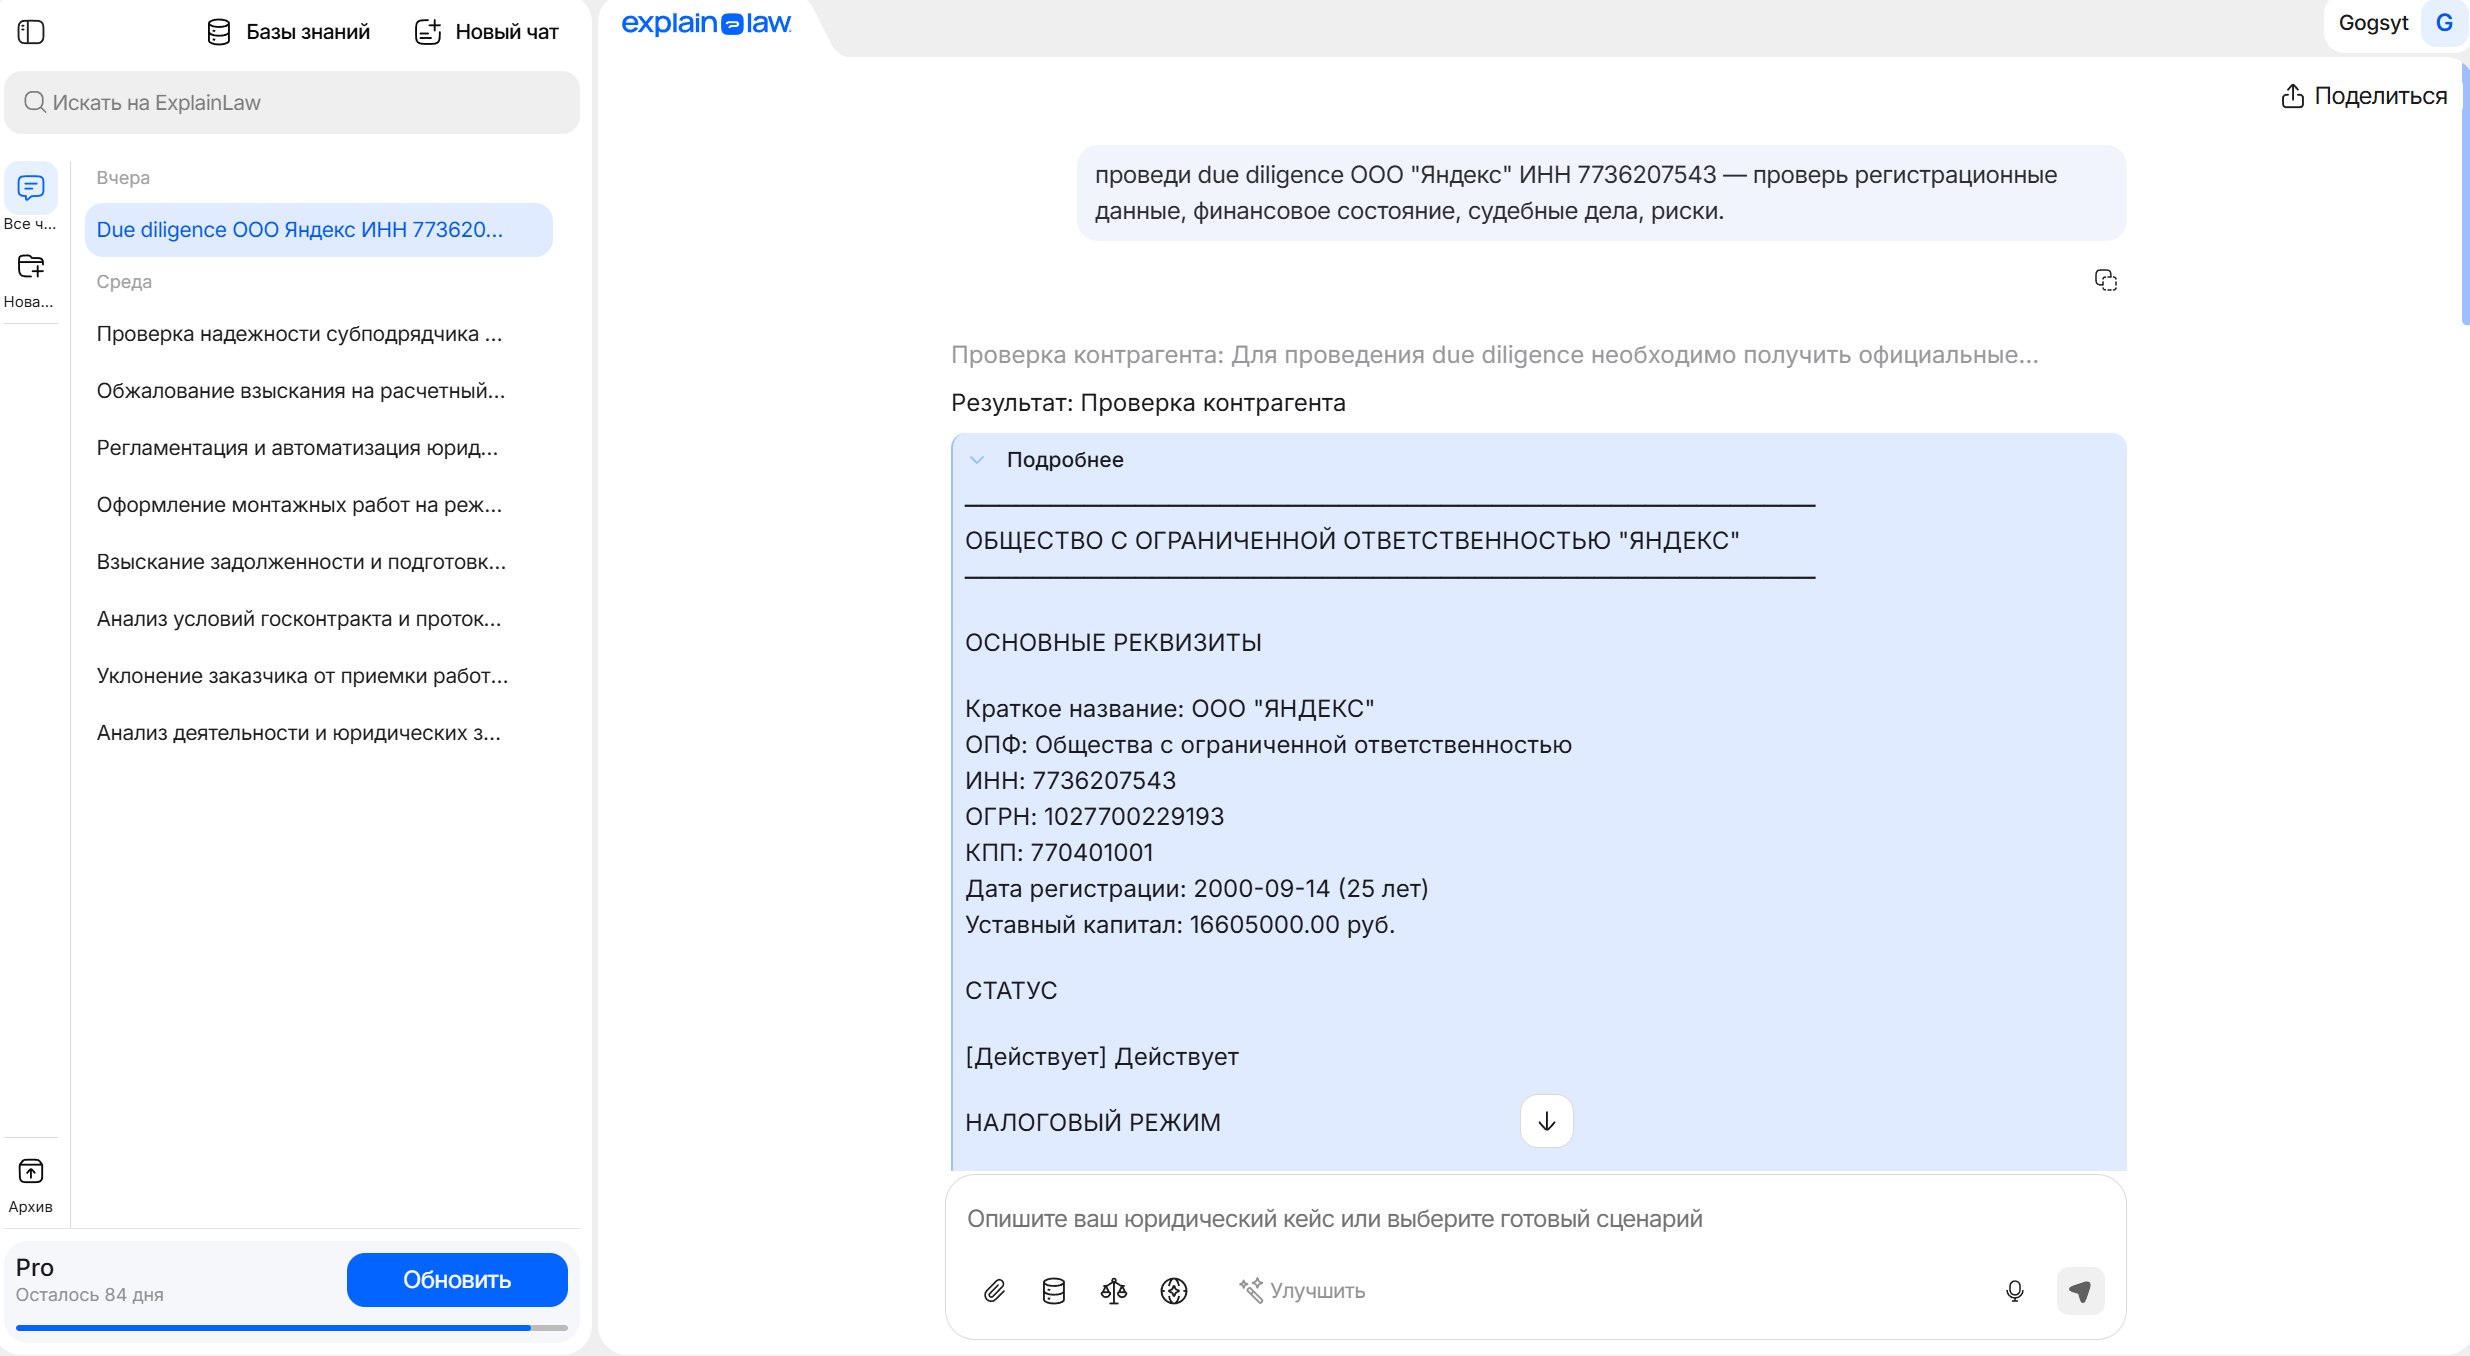
Task: Open chat Оформление монтажных работ
Action: click(x=319, y=504)
